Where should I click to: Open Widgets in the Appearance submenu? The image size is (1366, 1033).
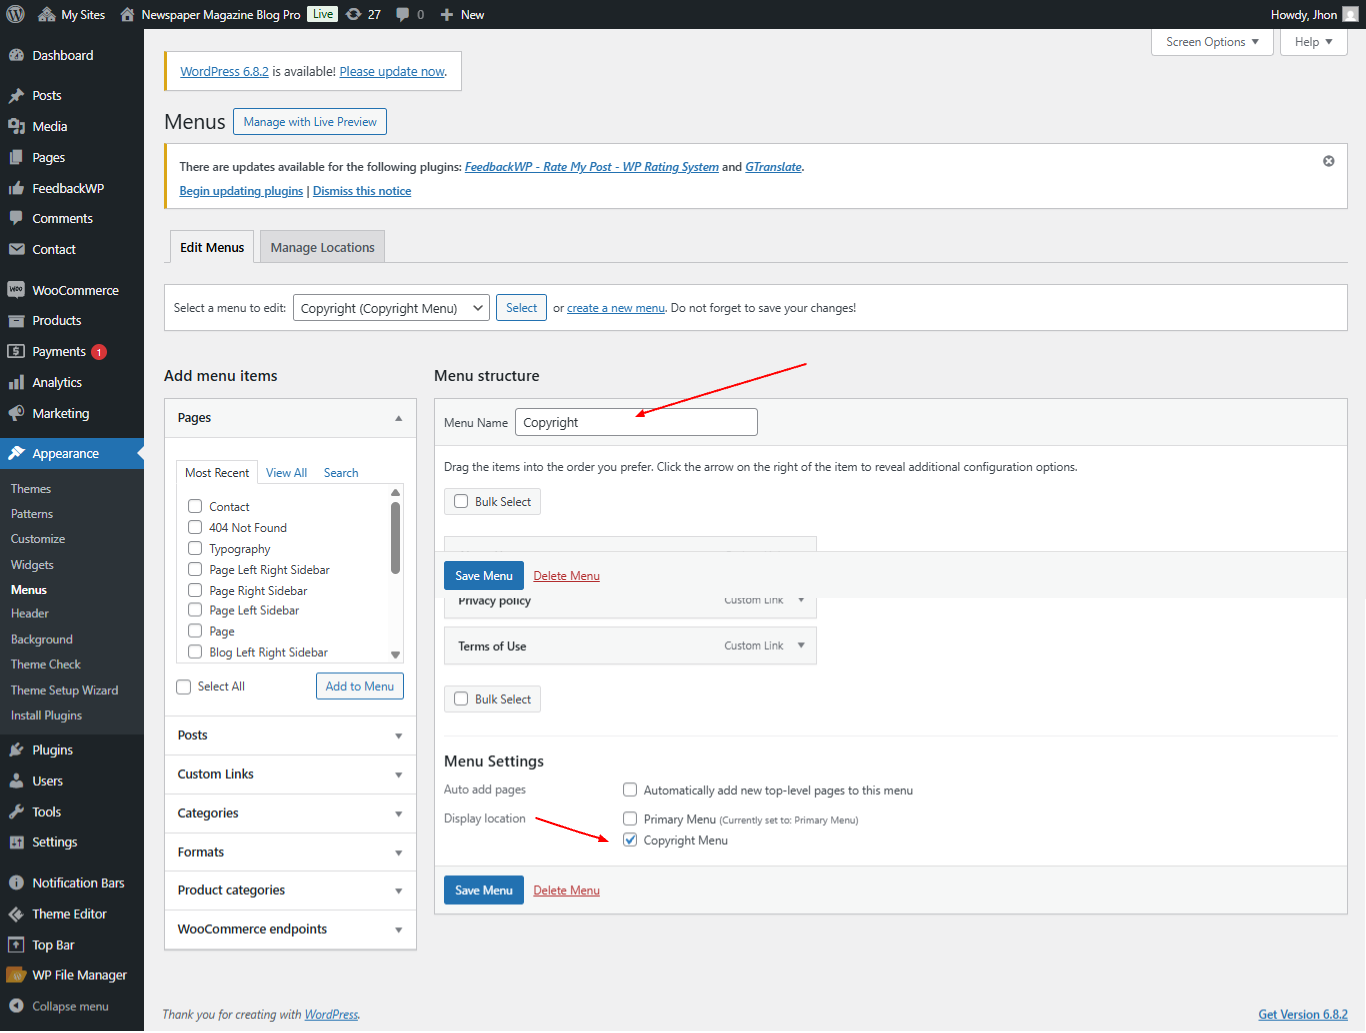[32, 565]
